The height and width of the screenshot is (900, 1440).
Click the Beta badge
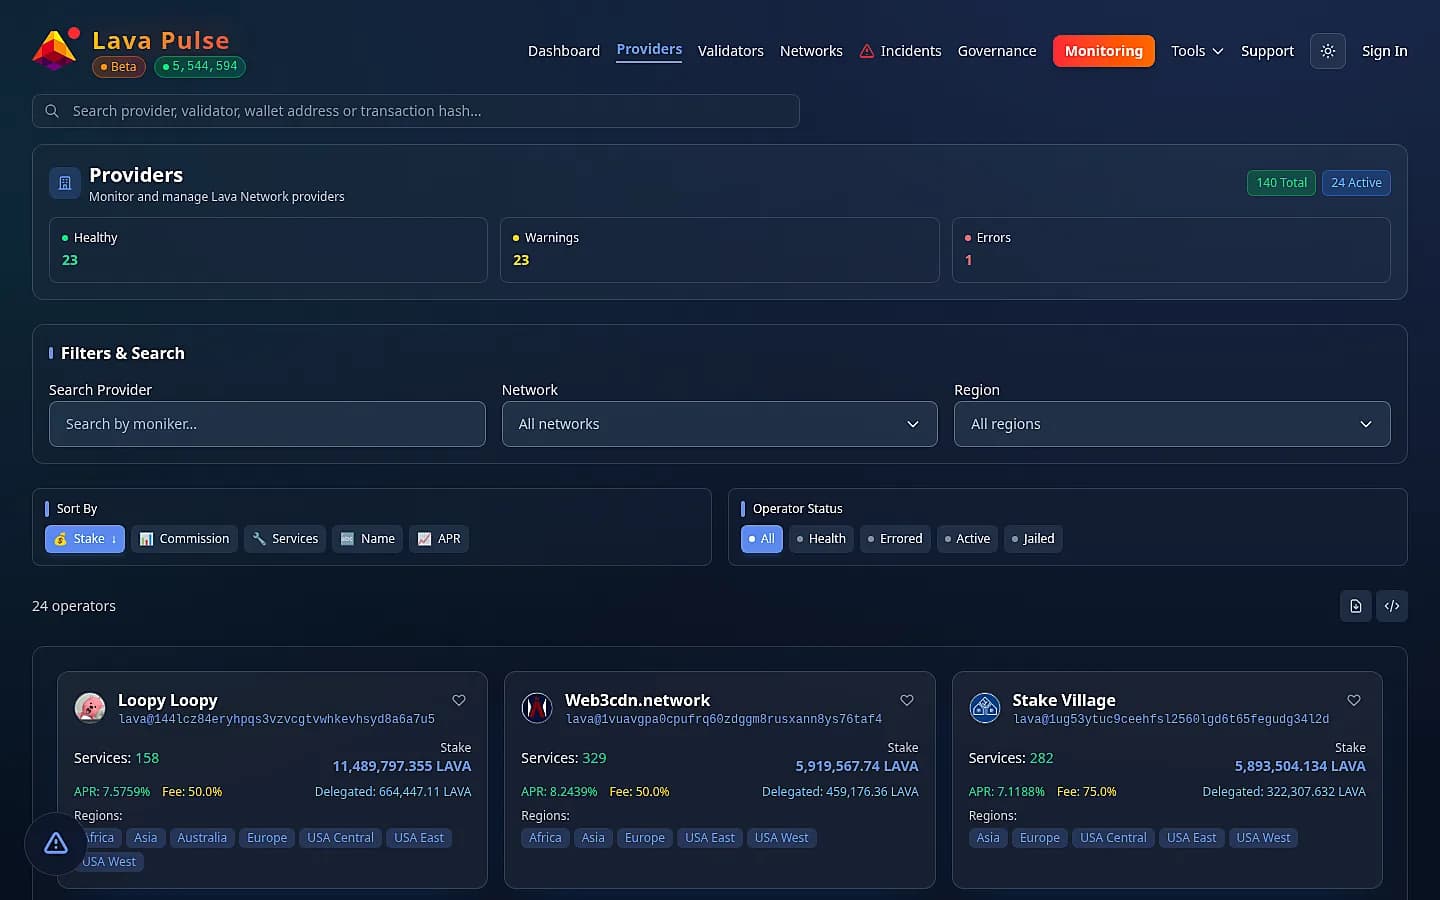[x=119, y=67]
